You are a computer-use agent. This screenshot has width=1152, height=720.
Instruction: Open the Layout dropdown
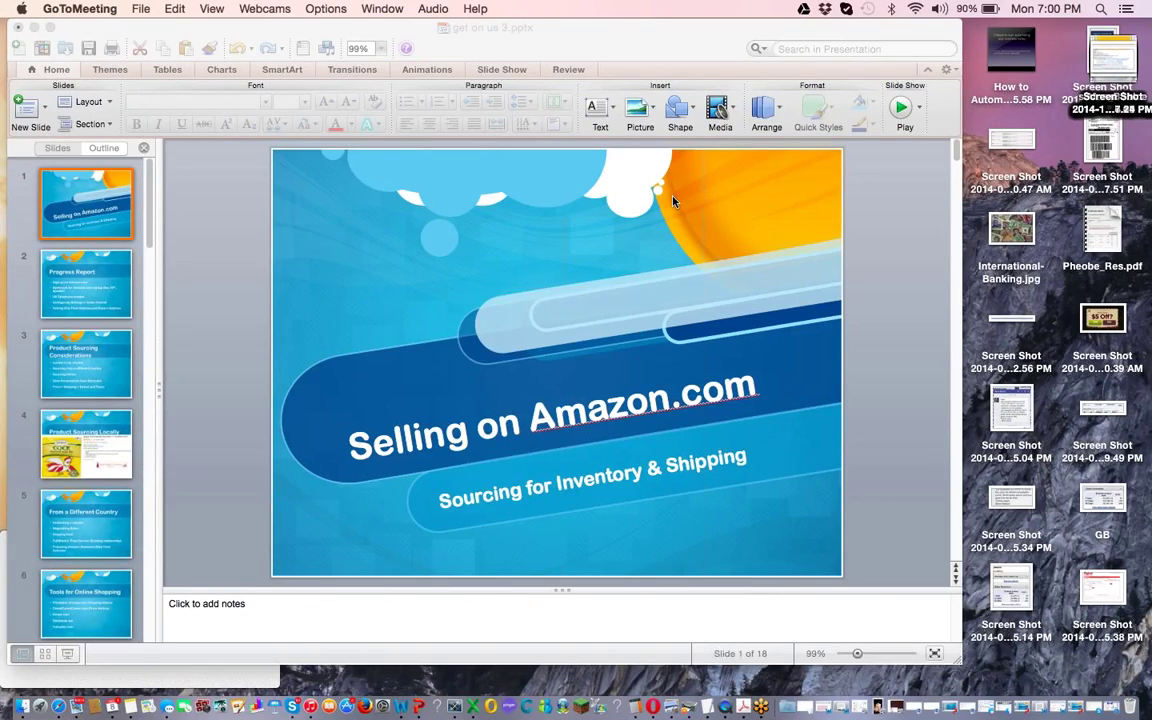(x=85, y=101)
